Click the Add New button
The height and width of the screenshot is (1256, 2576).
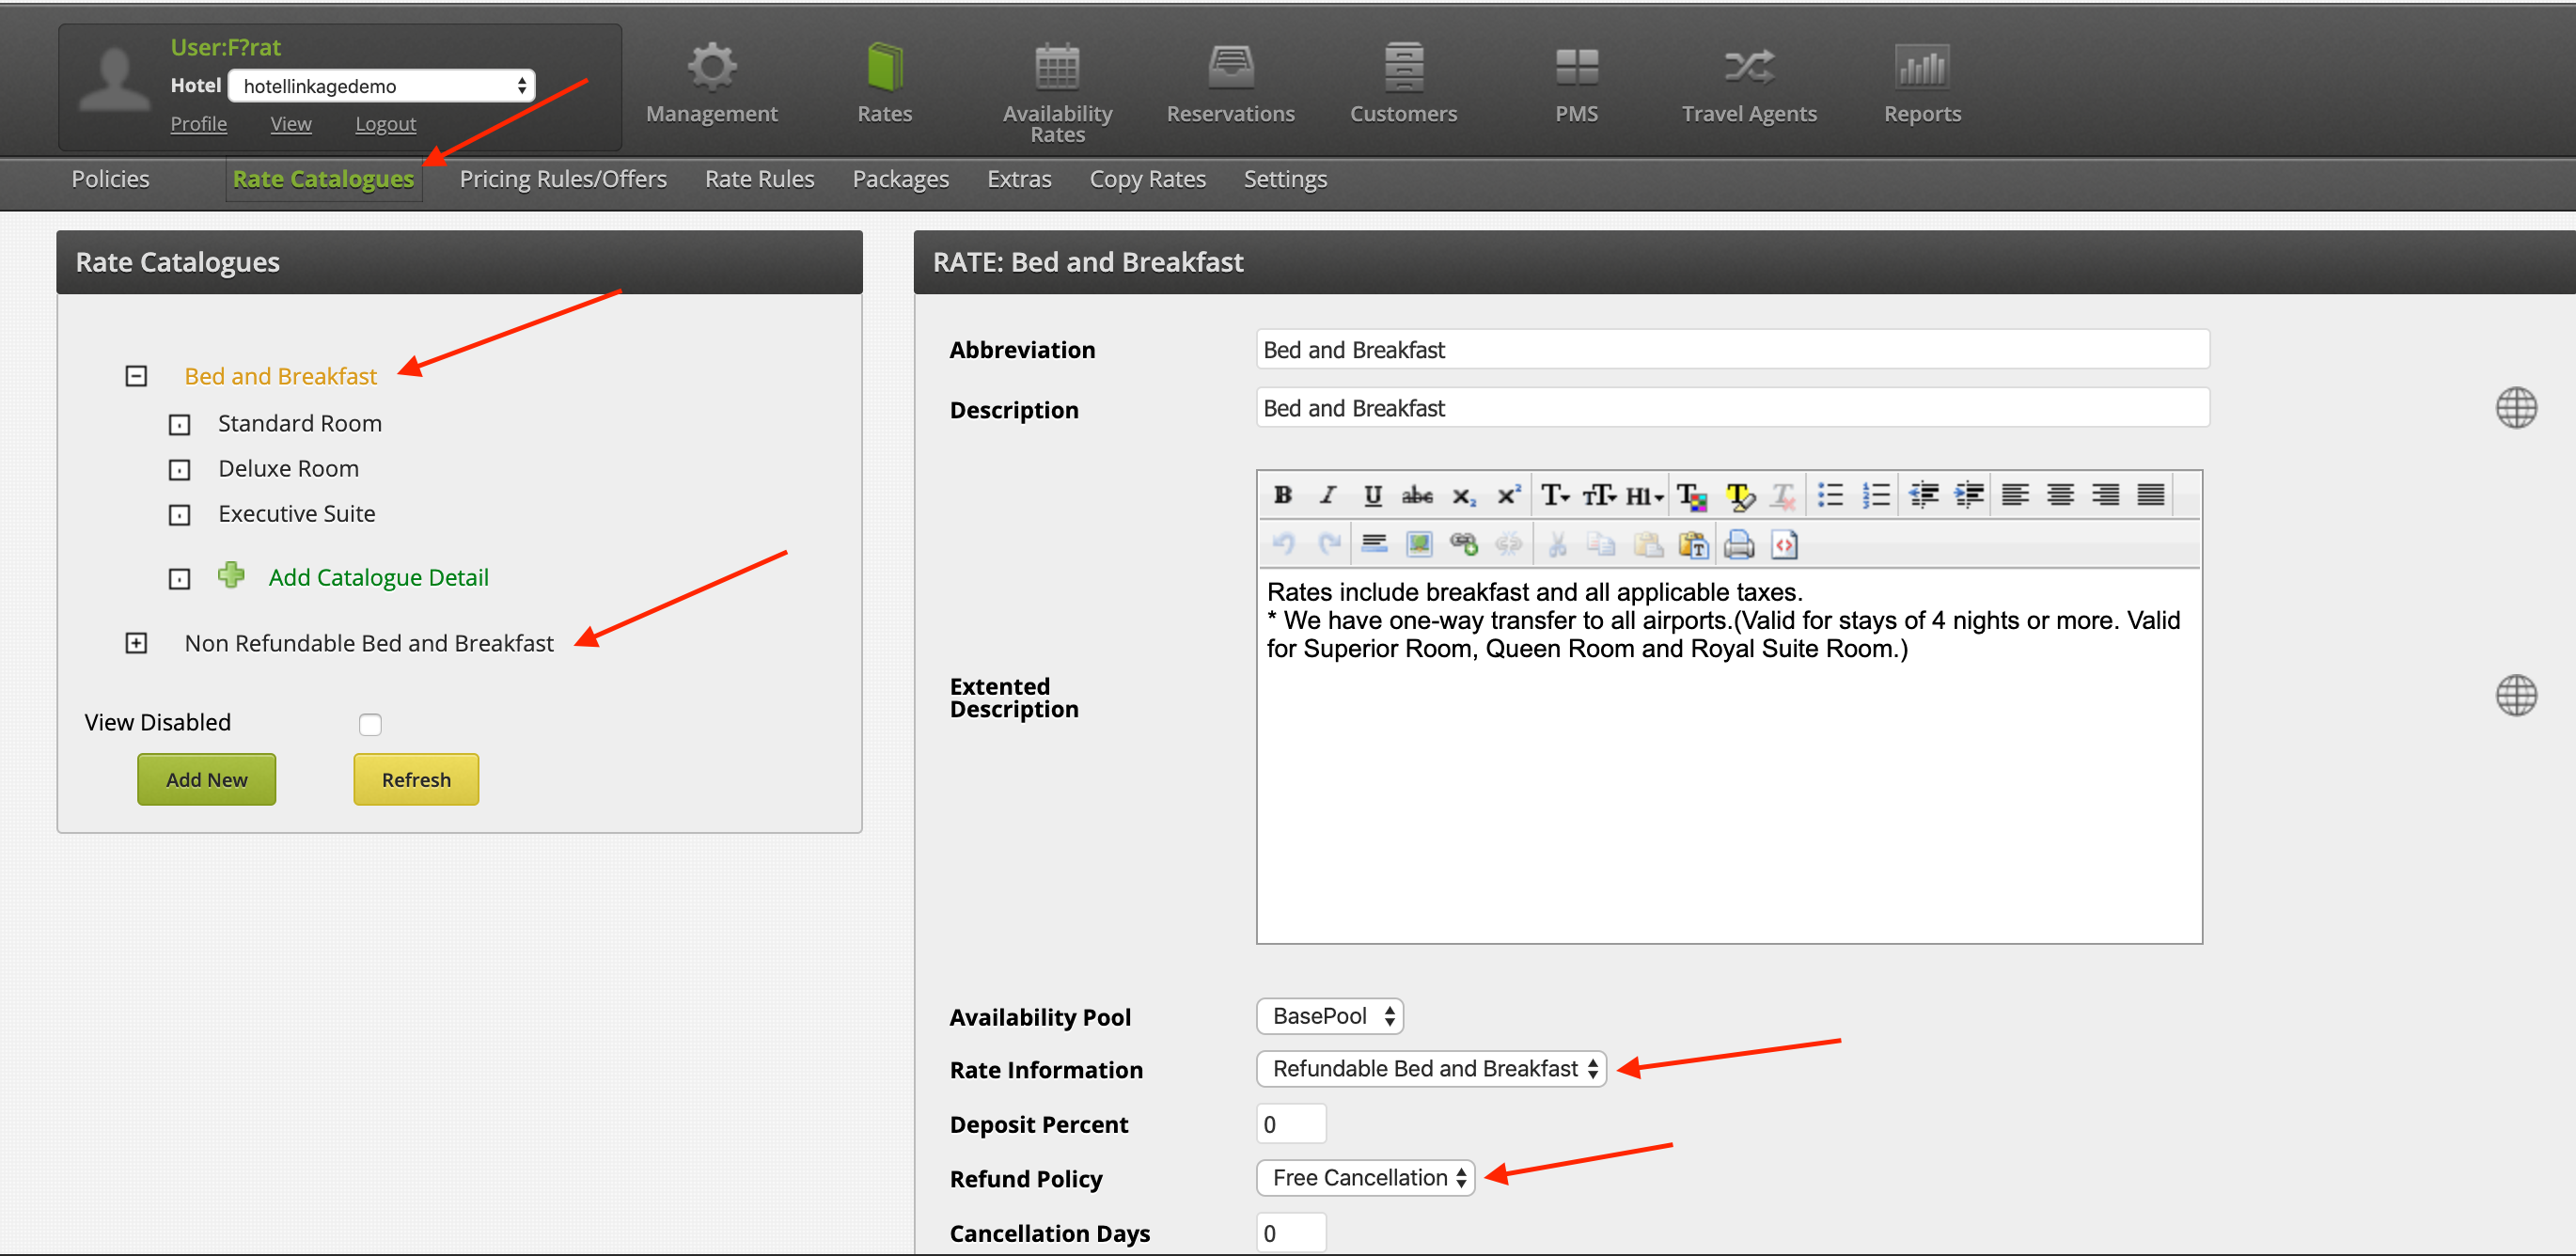[206, 779]
